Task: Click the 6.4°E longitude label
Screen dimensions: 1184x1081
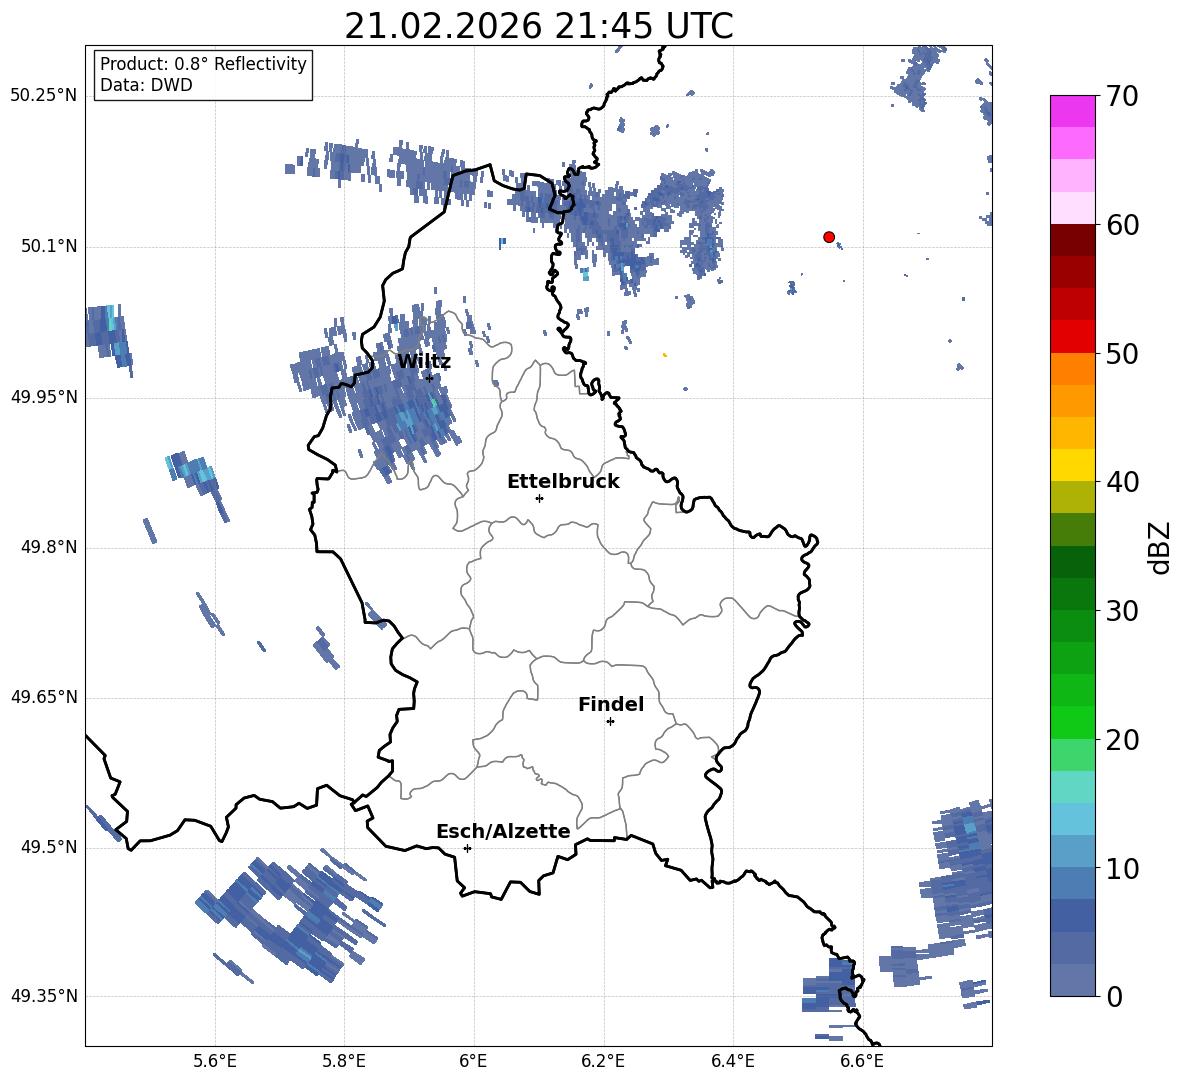Action: click(732, 1061)
